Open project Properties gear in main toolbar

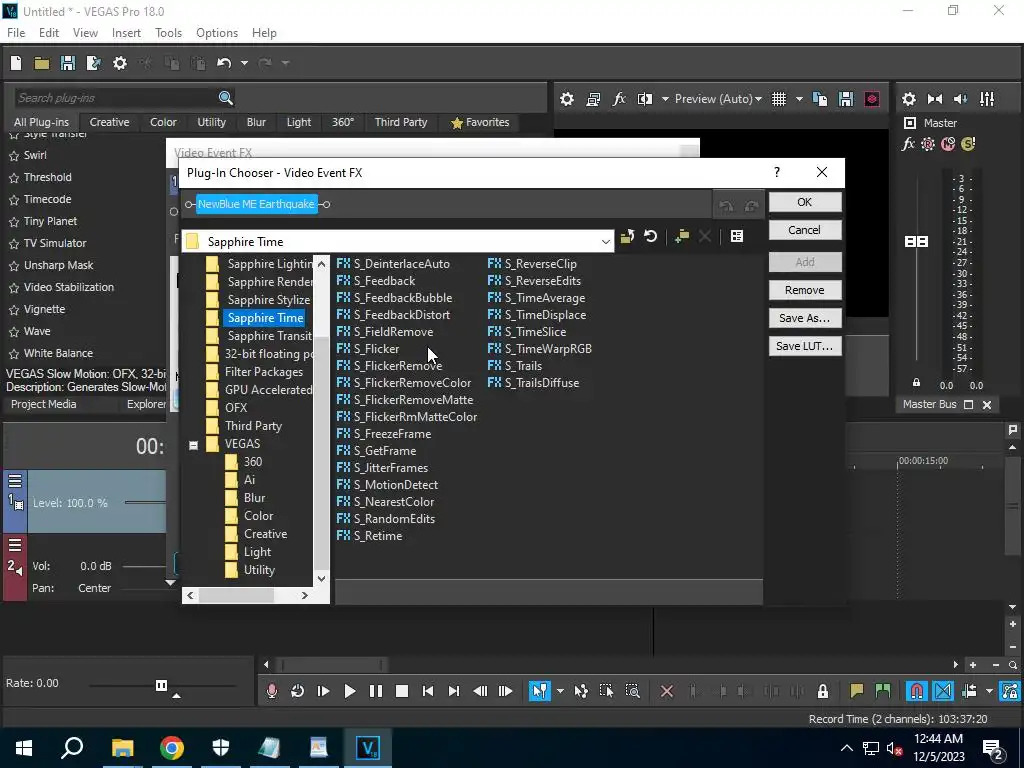coord(120,63)
